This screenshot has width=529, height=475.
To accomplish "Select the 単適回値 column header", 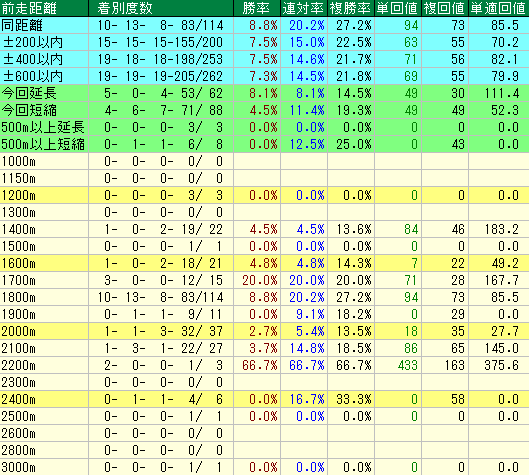I will click(x=499, y=8).
